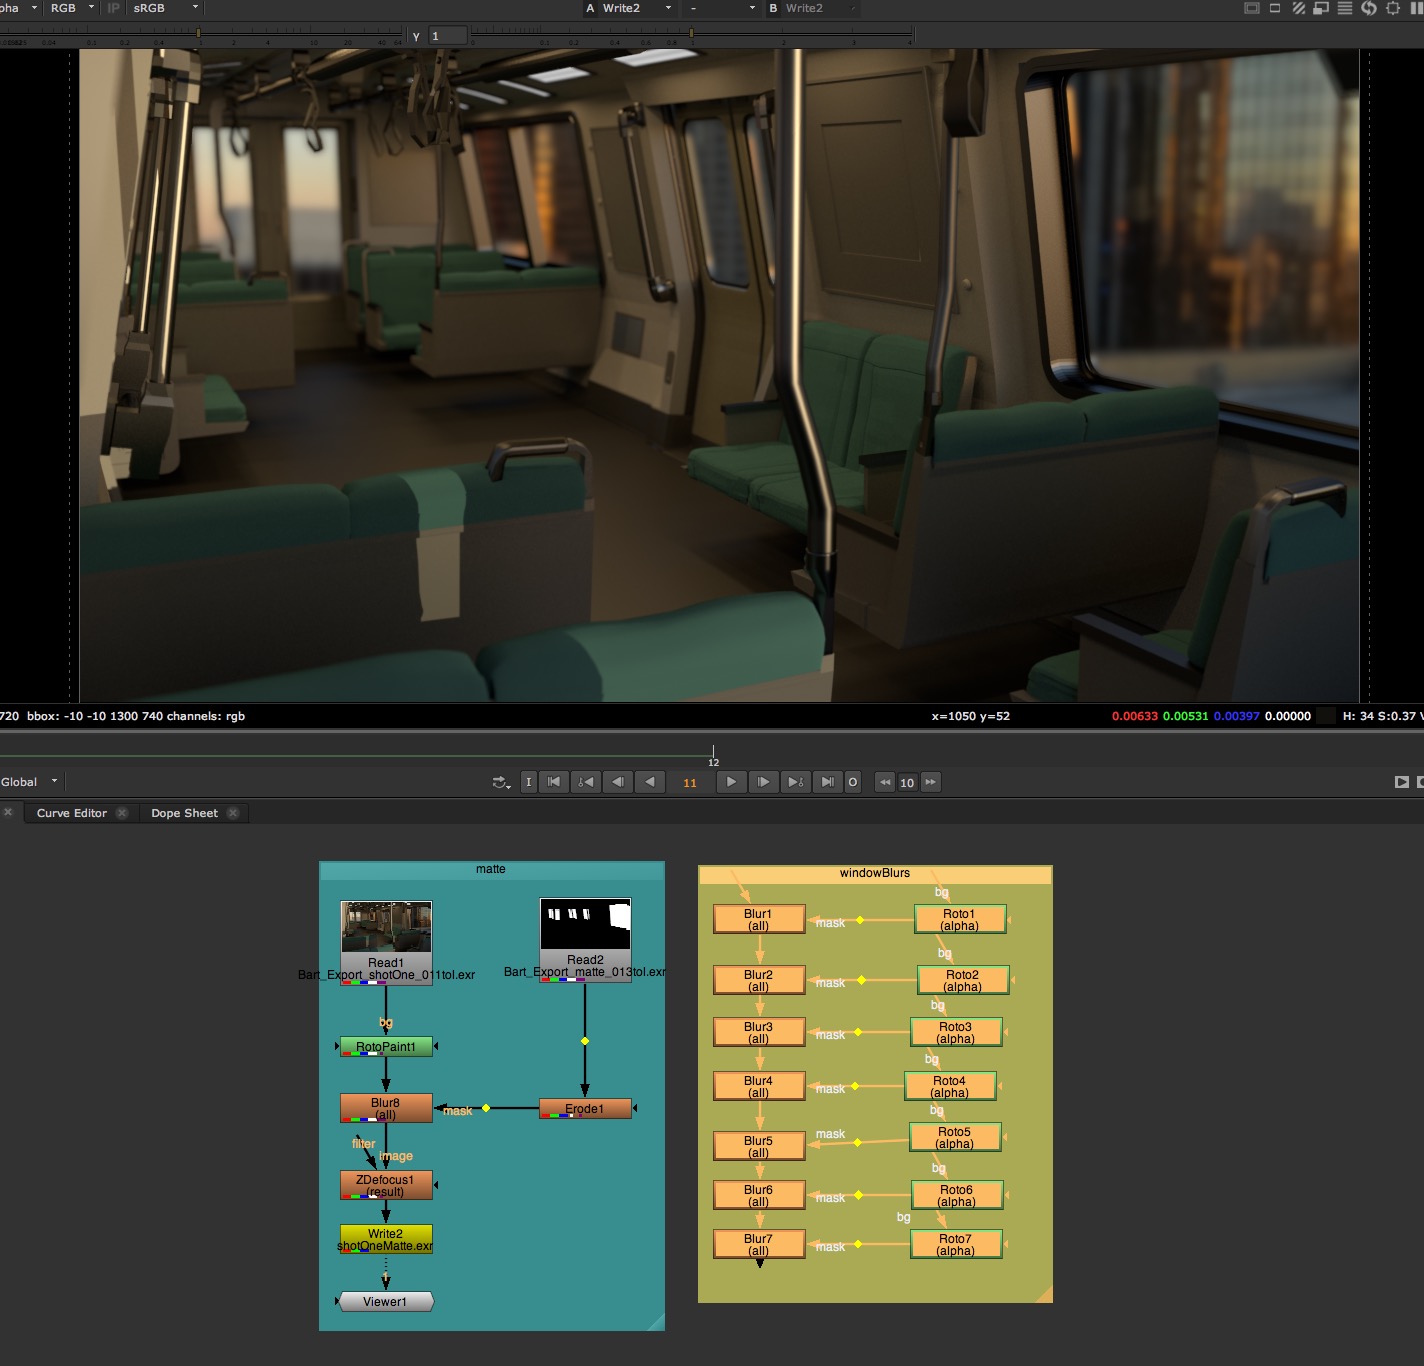Viewport: 1424px width, 1366px height.
Task: Step back one frame
Action: click(x=618, y=782)
